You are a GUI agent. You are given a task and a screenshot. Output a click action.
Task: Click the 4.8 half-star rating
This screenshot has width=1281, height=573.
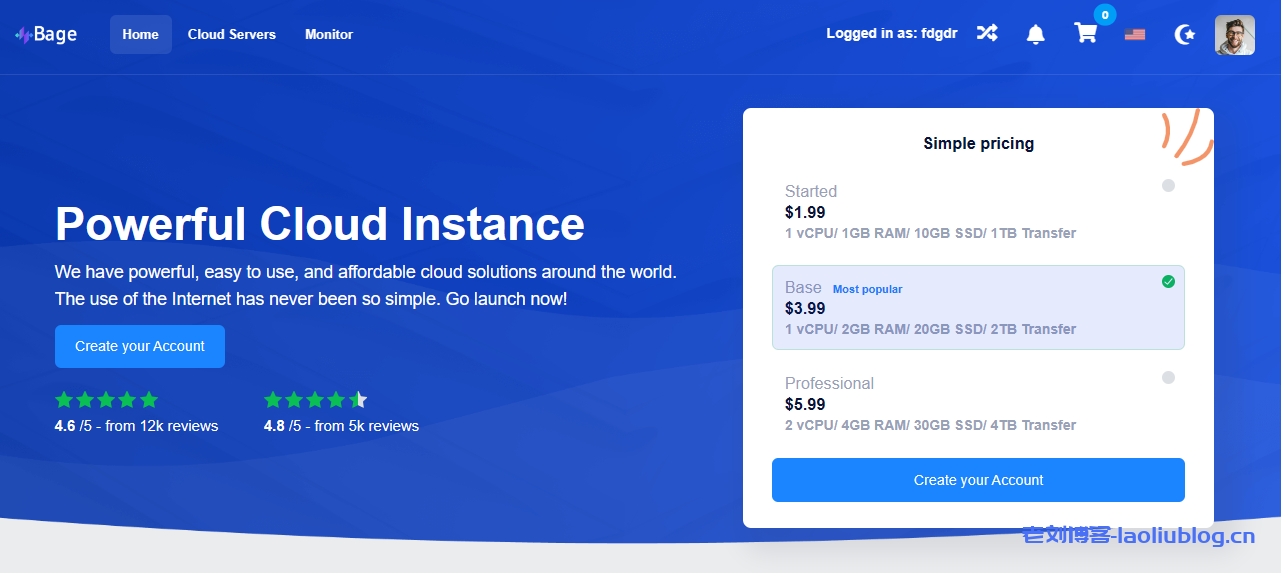coord(315,400)
